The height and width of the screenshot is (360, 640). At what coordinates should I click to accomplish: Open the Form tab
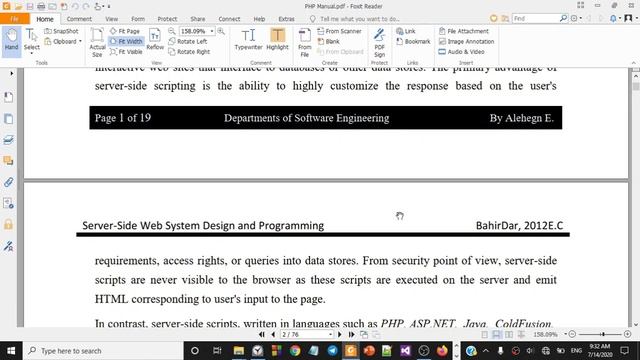[x=138, y=19]
